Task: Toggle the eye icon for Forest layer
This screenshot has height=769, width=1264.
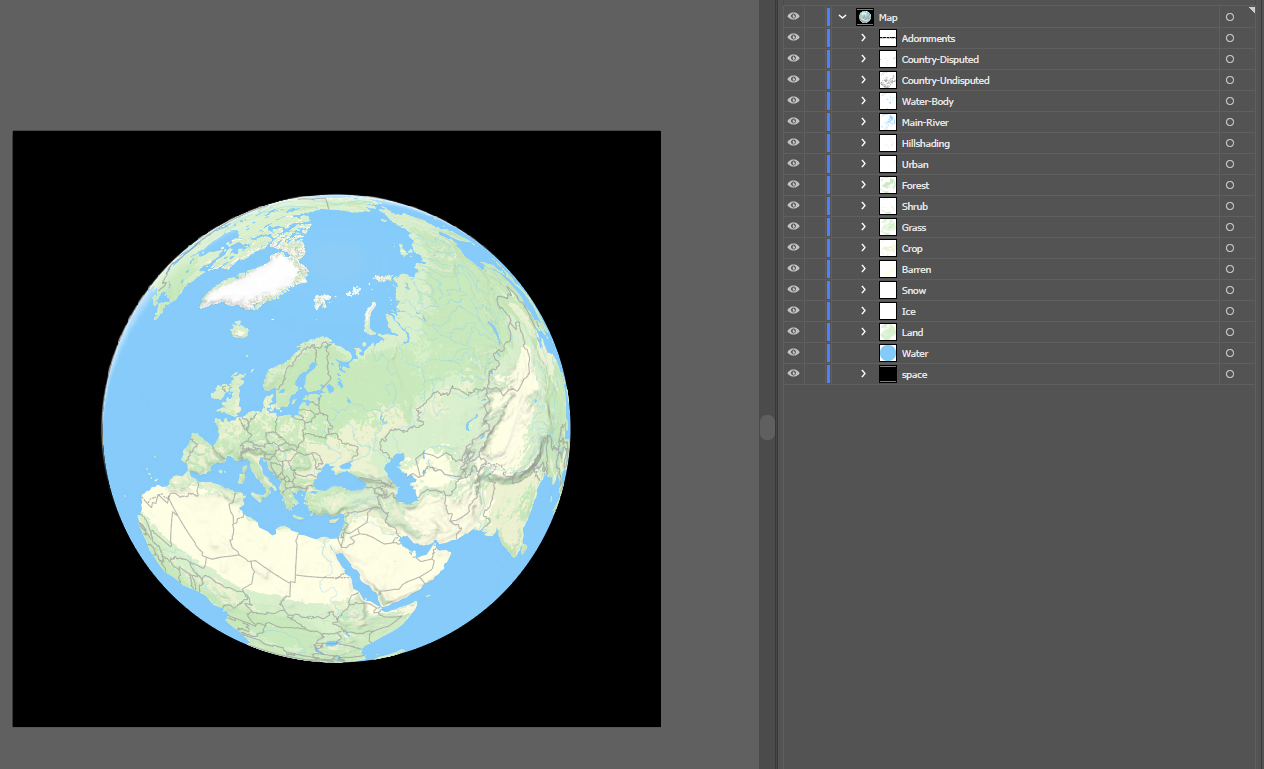Action: pos(793,185)
